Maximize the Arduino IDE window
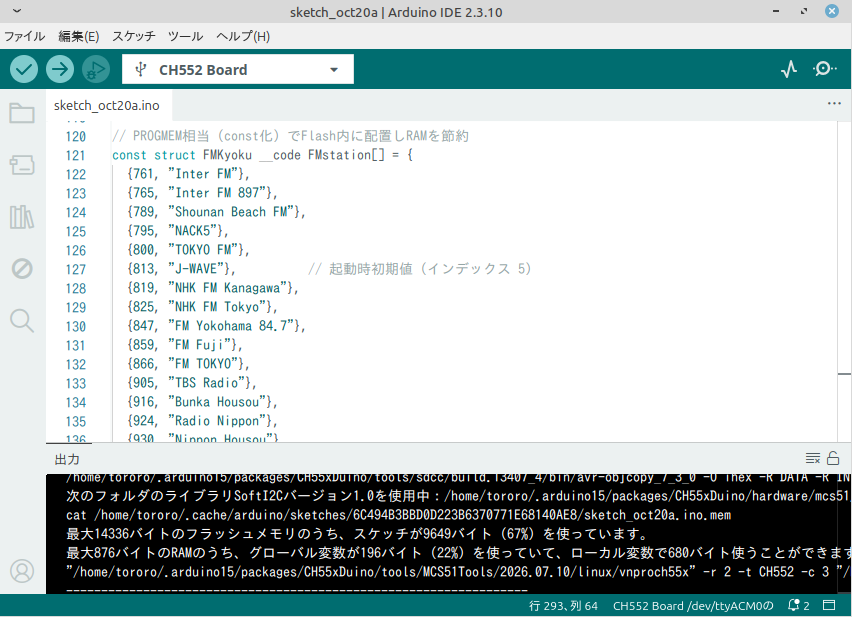The height and width of the screenshot is (617, 852). point(804,11)
